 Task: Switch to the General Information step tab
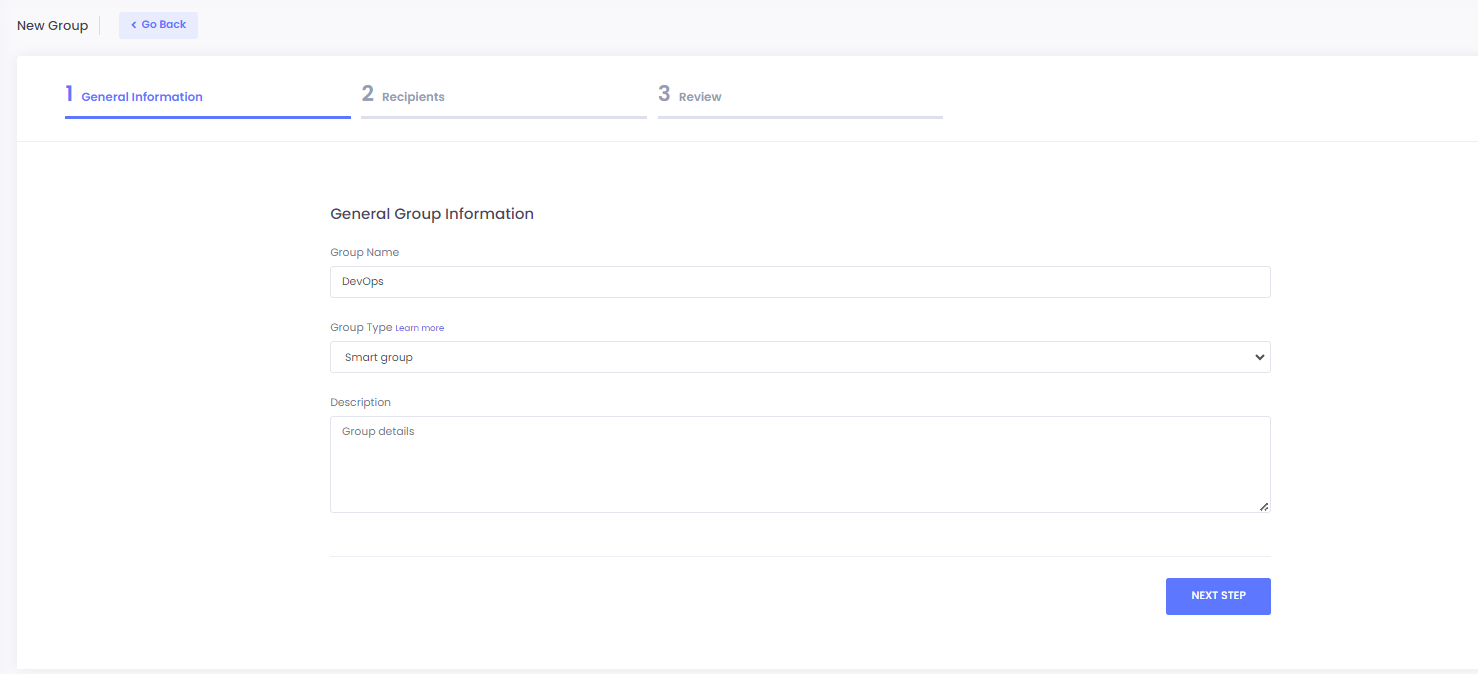tap(141, 97)
